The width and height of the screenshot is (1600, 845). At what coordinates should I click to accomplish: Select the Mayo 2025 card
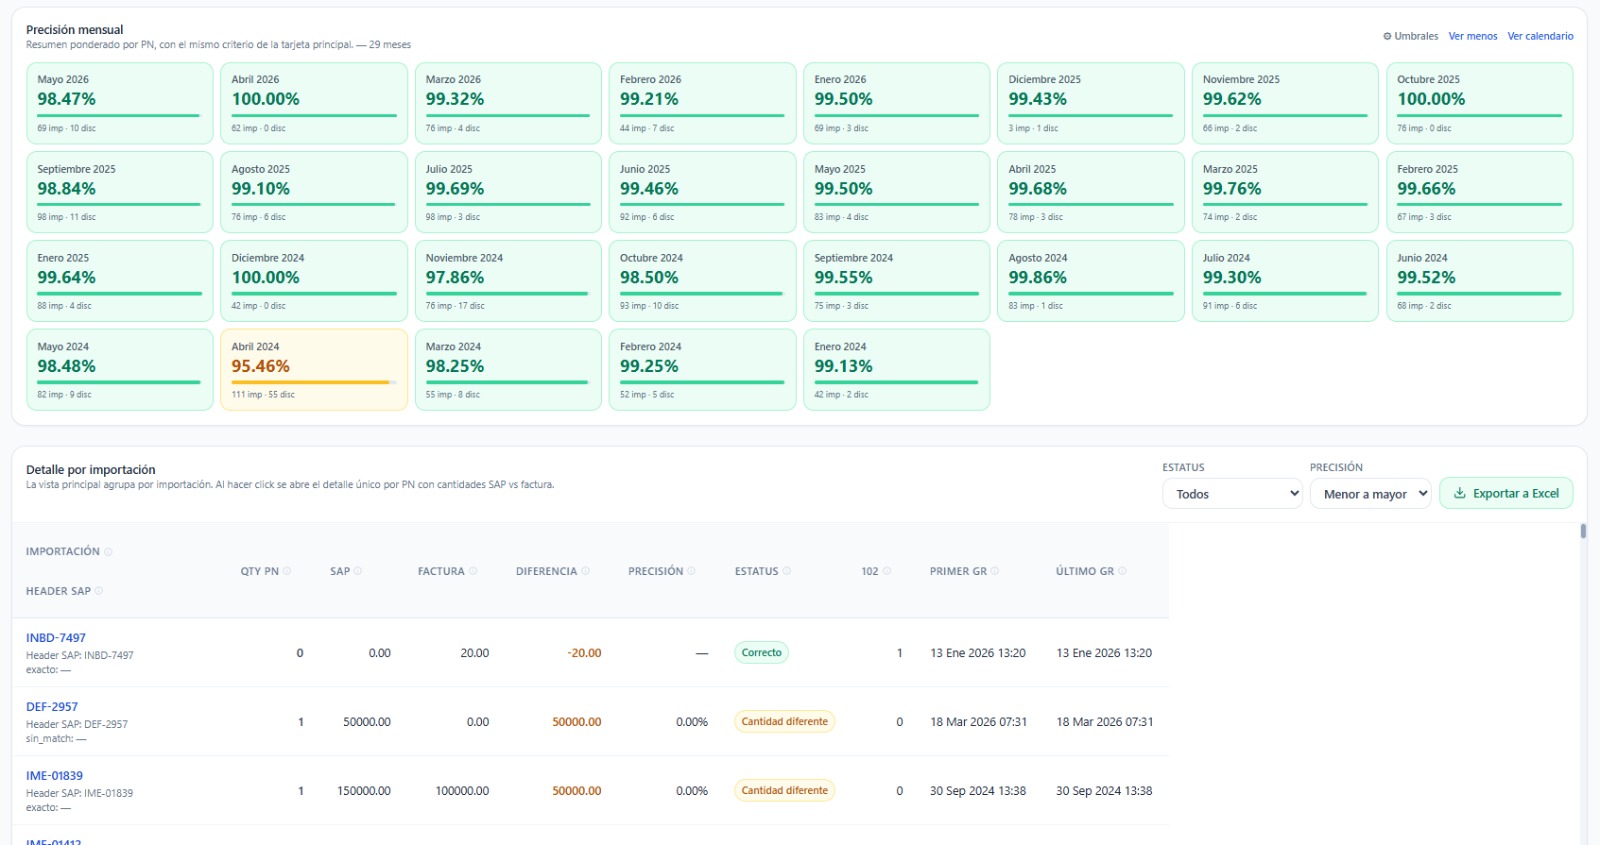(x=897, y=192)
